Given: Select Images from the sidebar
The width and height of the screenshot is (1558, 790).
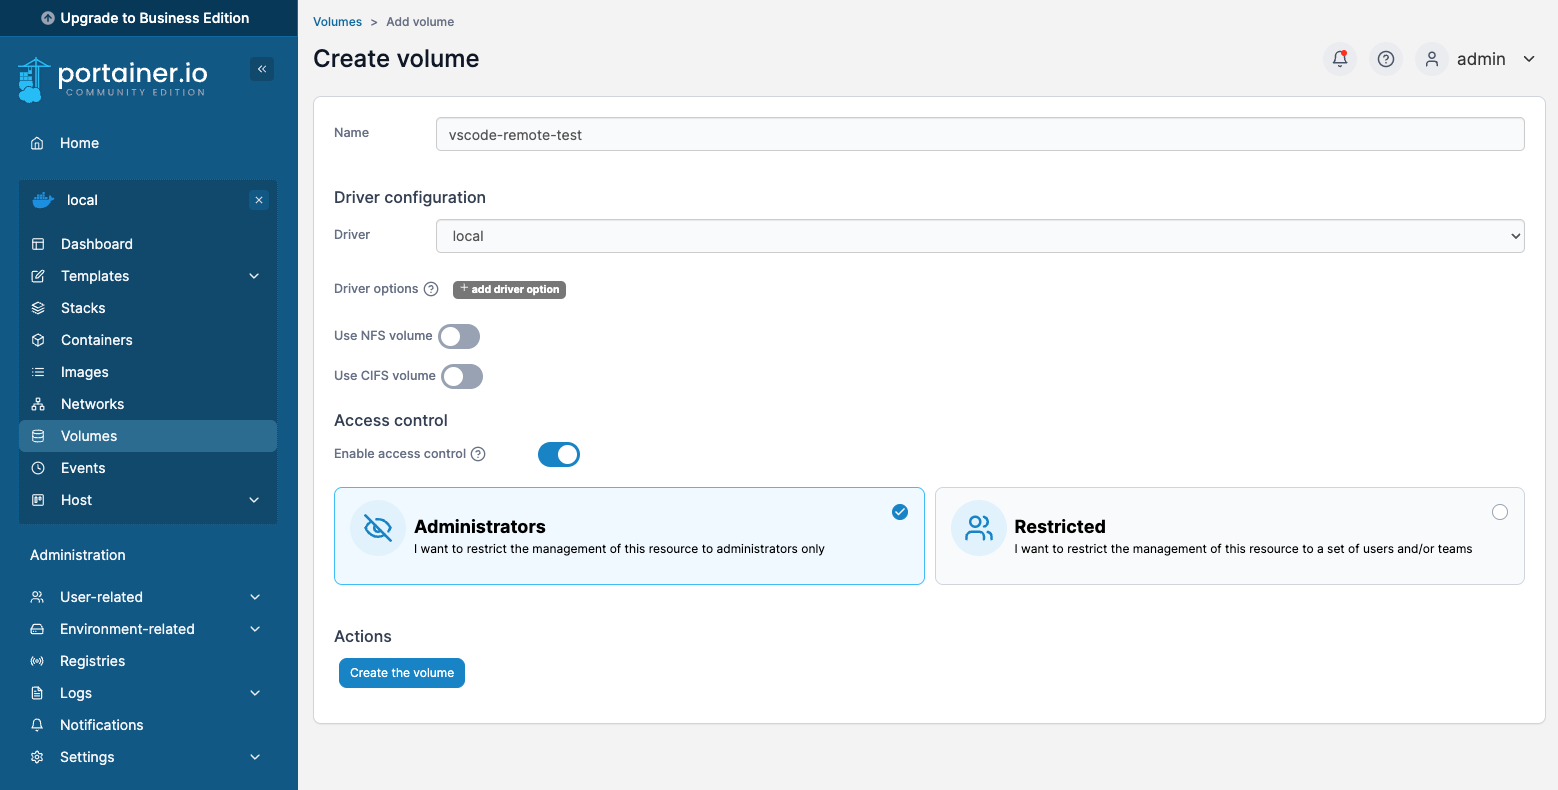Looking at the screenshot, I should click(x=85, y=371).
